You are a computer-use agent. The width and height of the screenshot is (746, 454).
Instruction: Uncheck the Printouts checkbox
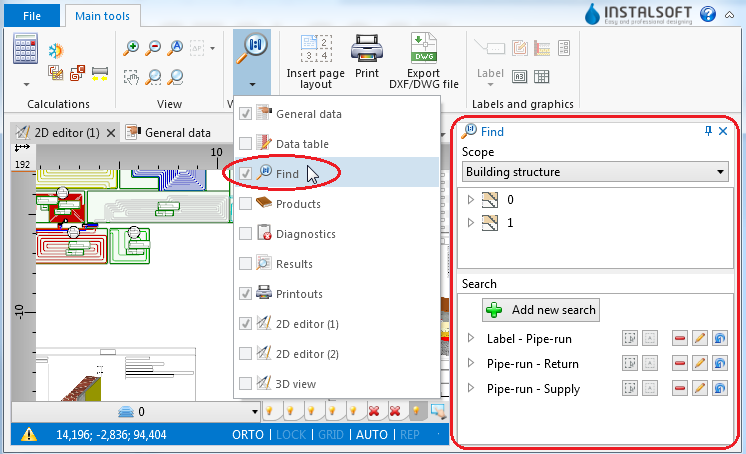pyautogui.click(x=245, y=294)
